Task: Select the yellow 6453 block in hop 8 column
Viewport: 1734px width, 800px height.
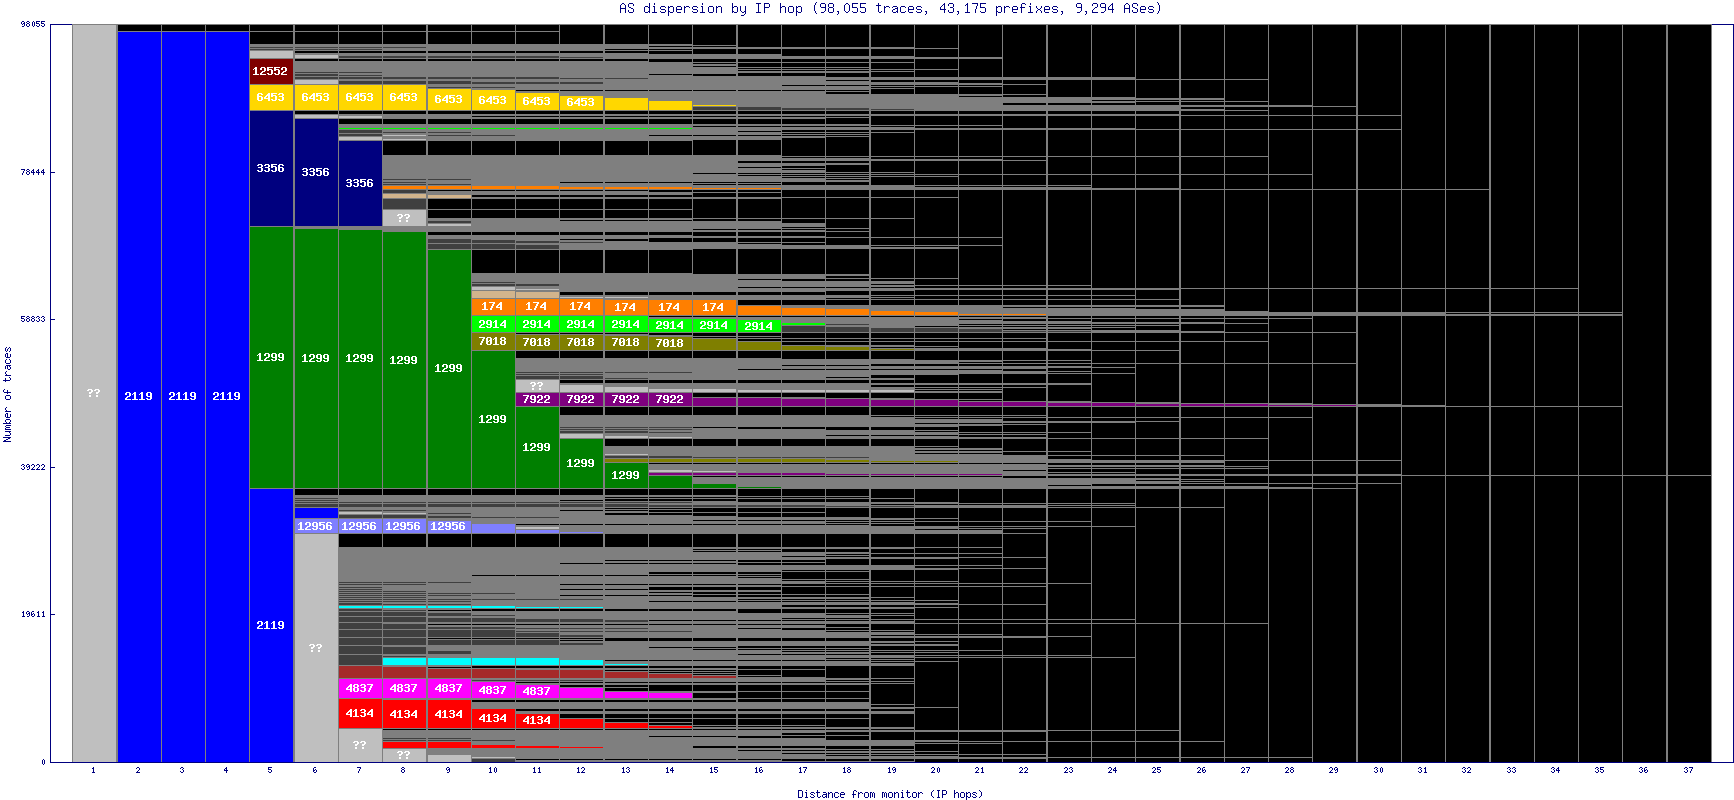Action: click(404, 97)
